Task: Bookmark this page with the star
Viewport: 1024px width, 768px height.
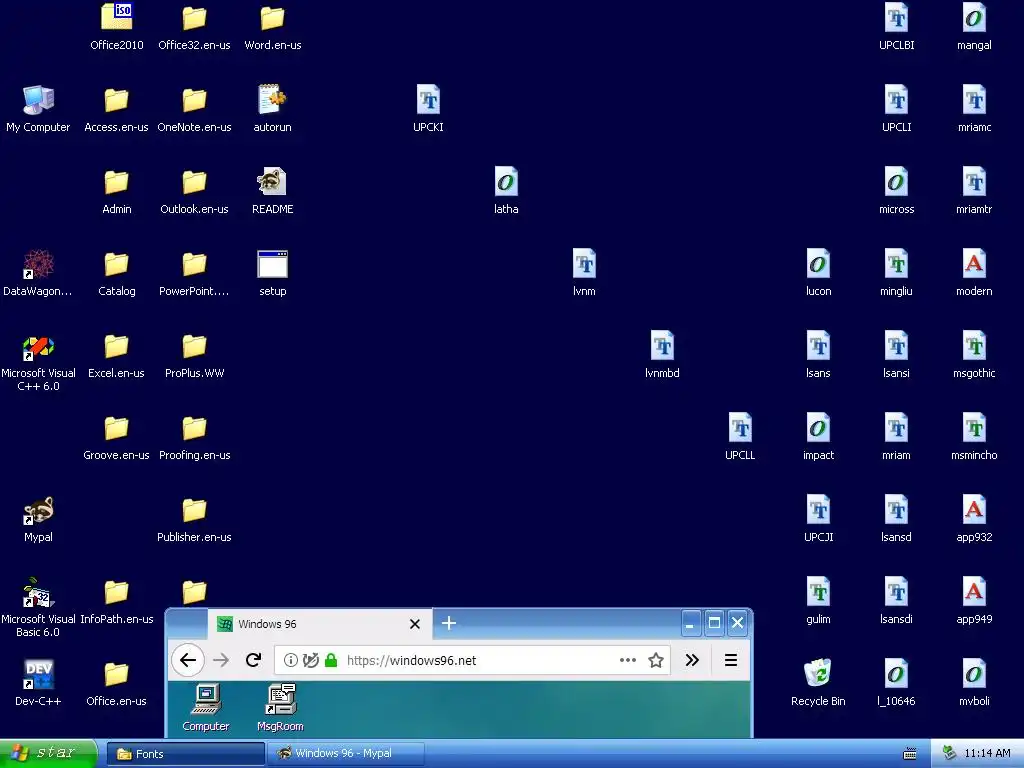Action: point(656,660)
